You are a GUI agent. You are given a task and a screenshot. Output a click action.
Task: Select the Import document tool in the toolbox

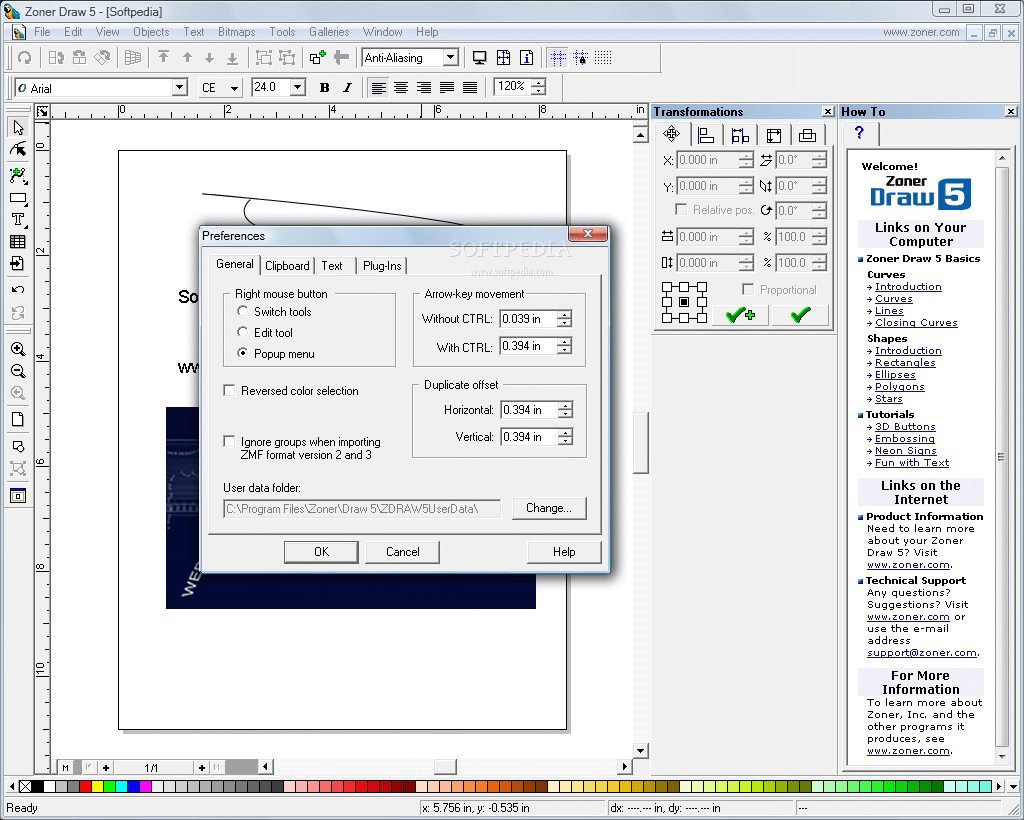pyautogui.click(x=18, y=264)
